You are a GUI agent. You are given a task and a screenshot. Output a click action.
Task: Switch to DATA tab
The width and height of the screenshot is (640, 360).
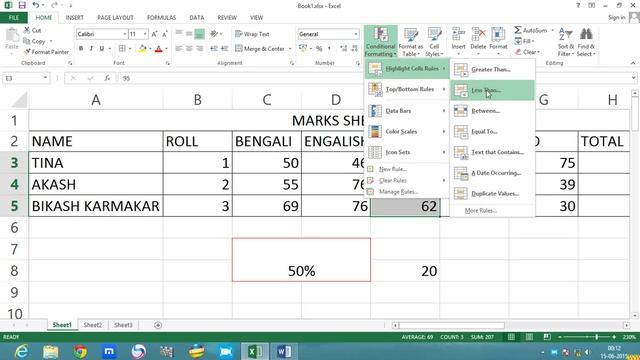[197, 18]
